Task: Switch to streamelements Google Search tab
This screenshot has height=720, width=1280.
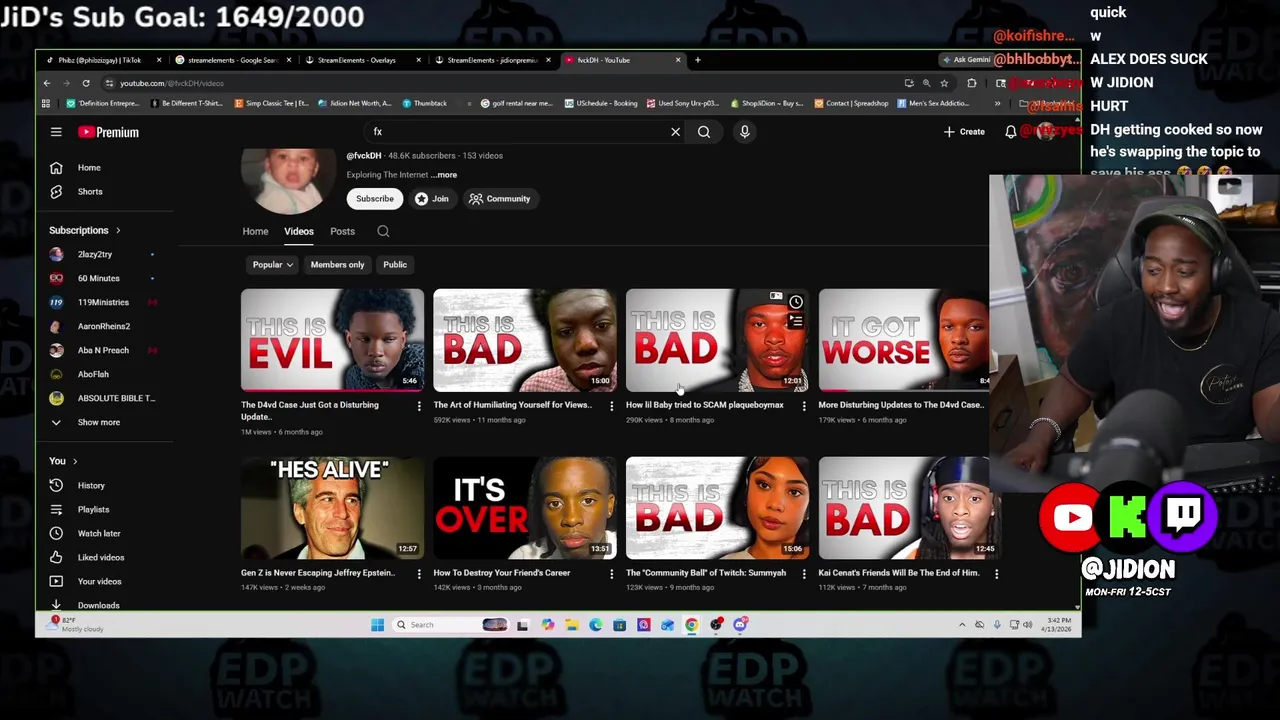Action: pyautogui.click(x=231, y=60)
